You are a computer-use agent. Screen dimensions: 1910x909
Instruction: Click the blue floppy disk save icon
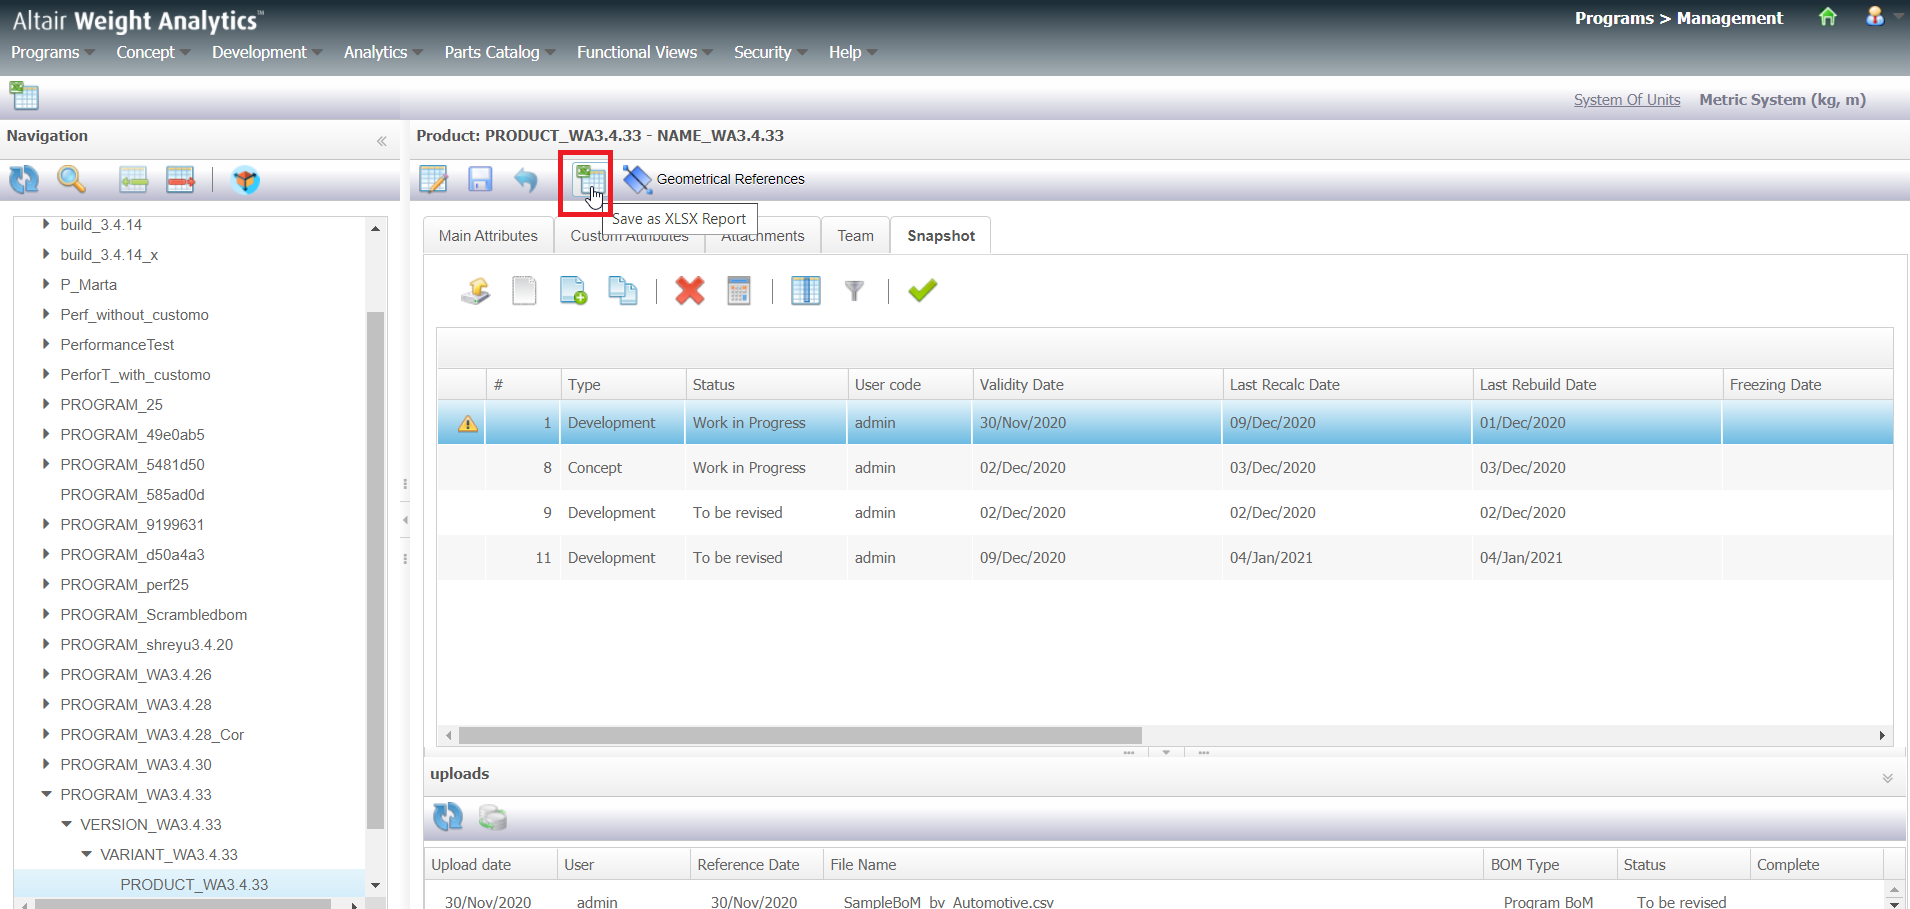(x=480, y=180)
